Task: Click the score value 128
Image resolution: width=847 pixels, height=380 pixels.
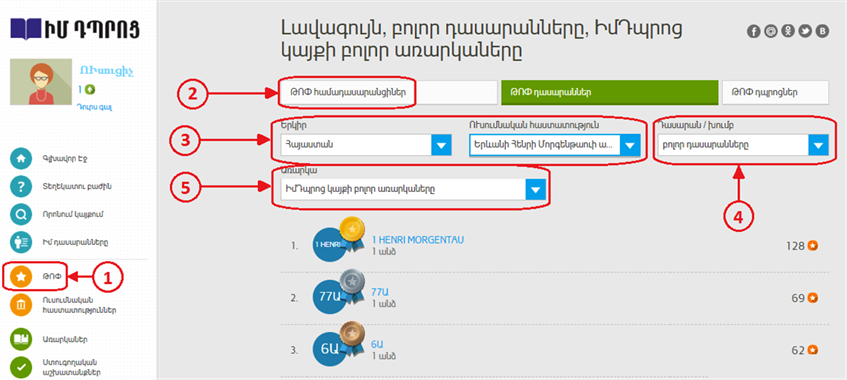Action: coord(795,246)
